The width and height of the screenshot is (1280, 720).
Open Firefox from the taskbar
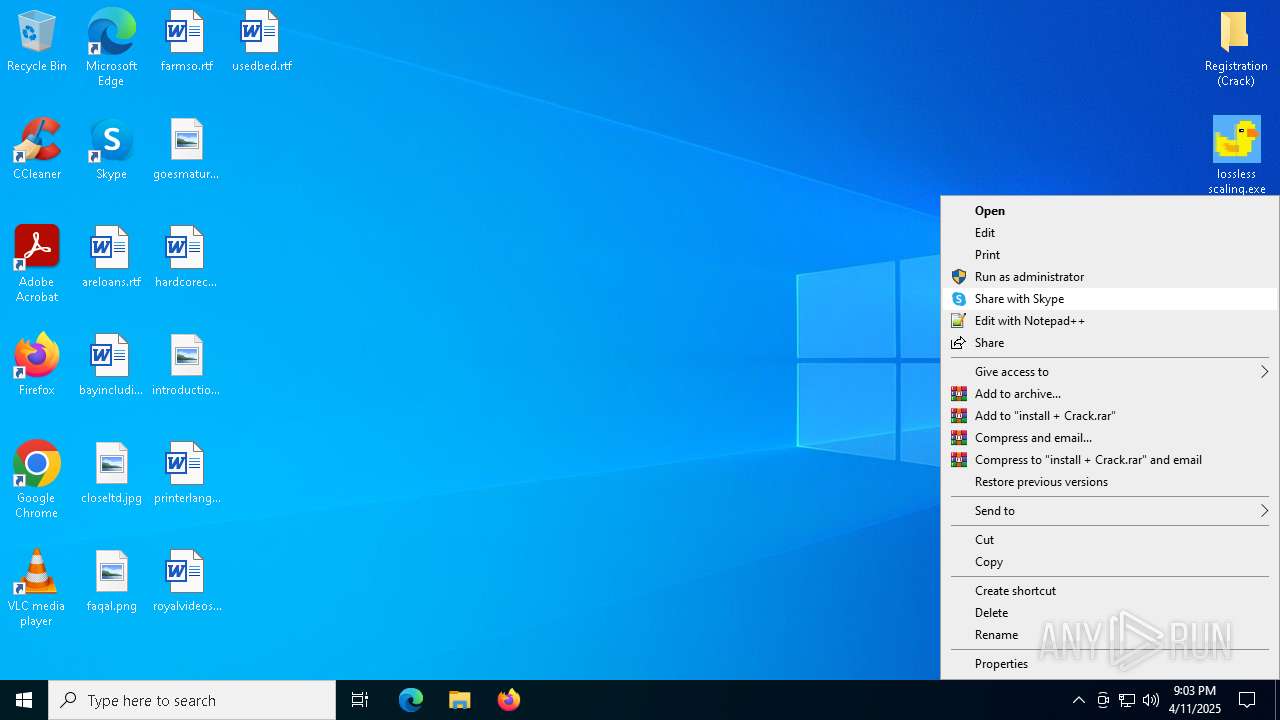tap(509, 700)
